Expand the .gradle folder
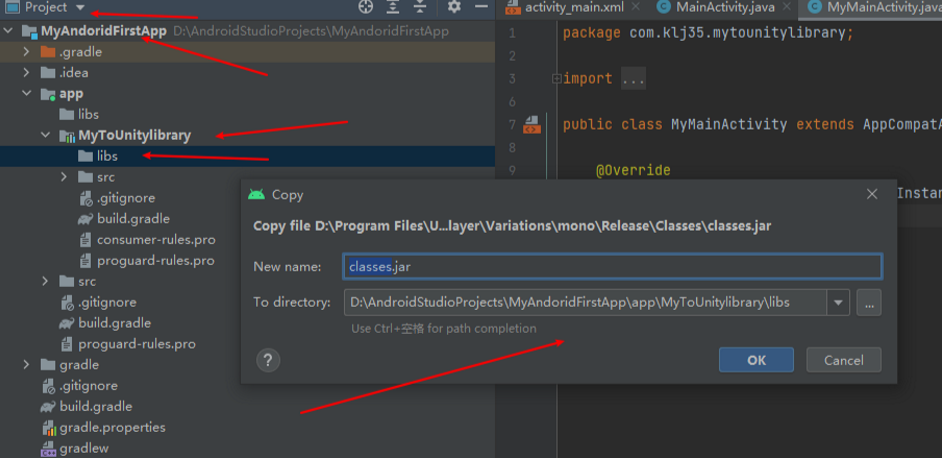The width and height of the screenshot is (942, 458). pos(26,52)
